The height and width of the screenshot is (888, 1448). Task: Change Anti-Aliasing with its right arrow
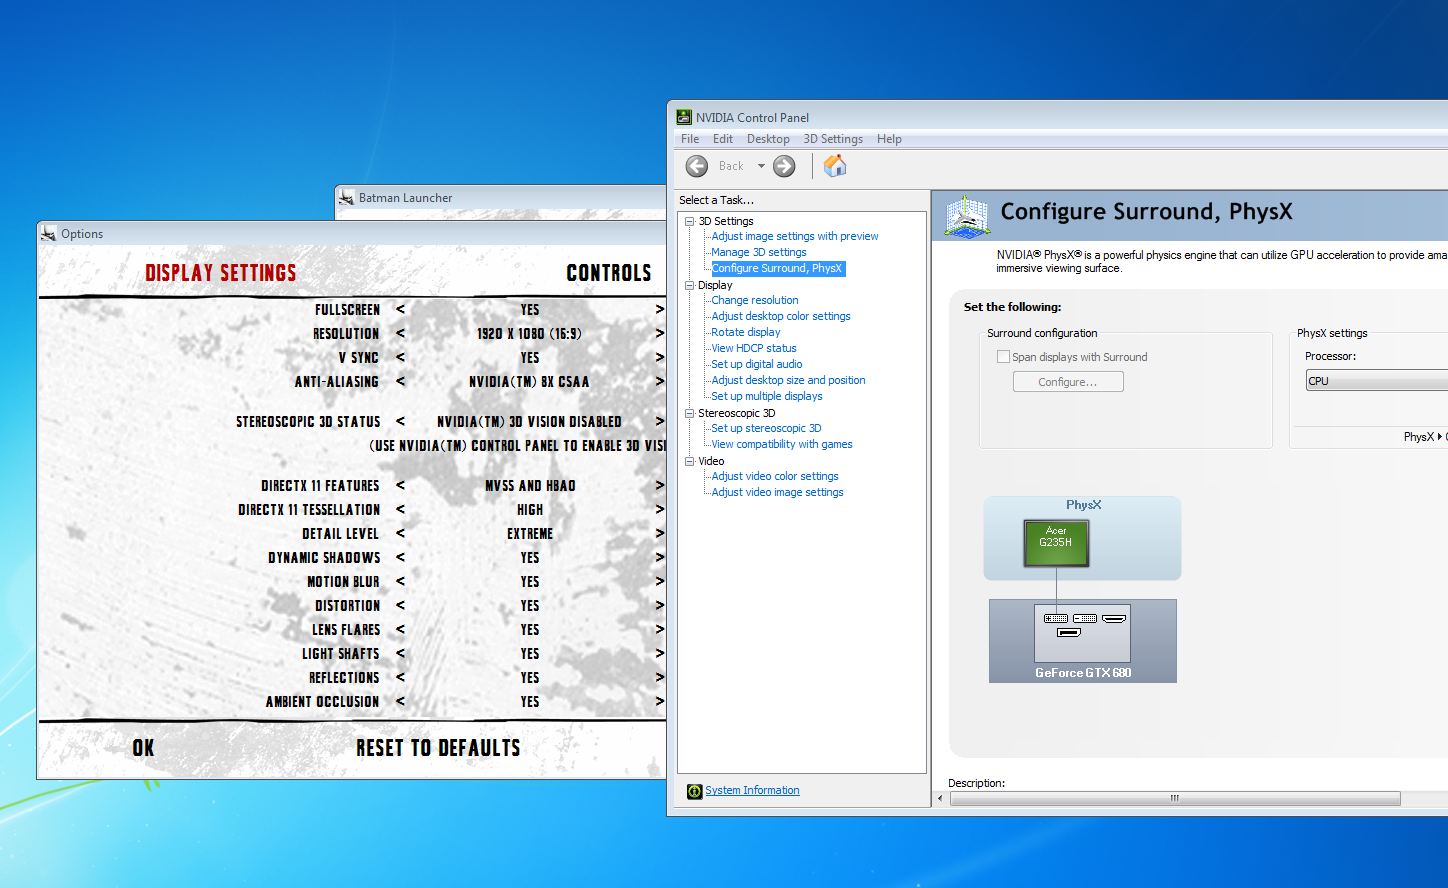659,382
